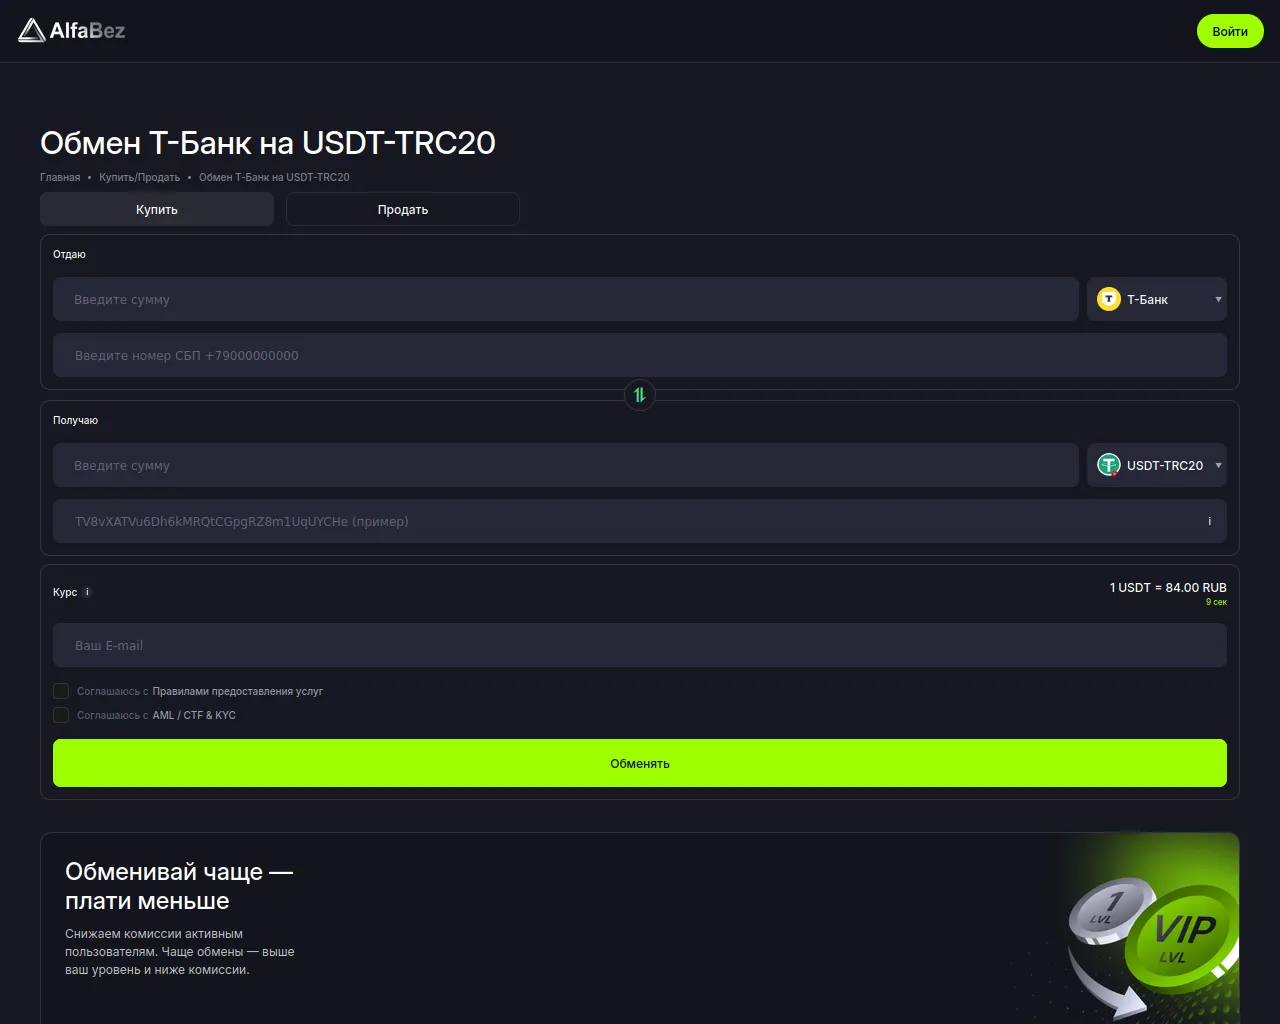
Task: Click the Обменивай чаще — плати меньше heading
Action: click(179, 886)
